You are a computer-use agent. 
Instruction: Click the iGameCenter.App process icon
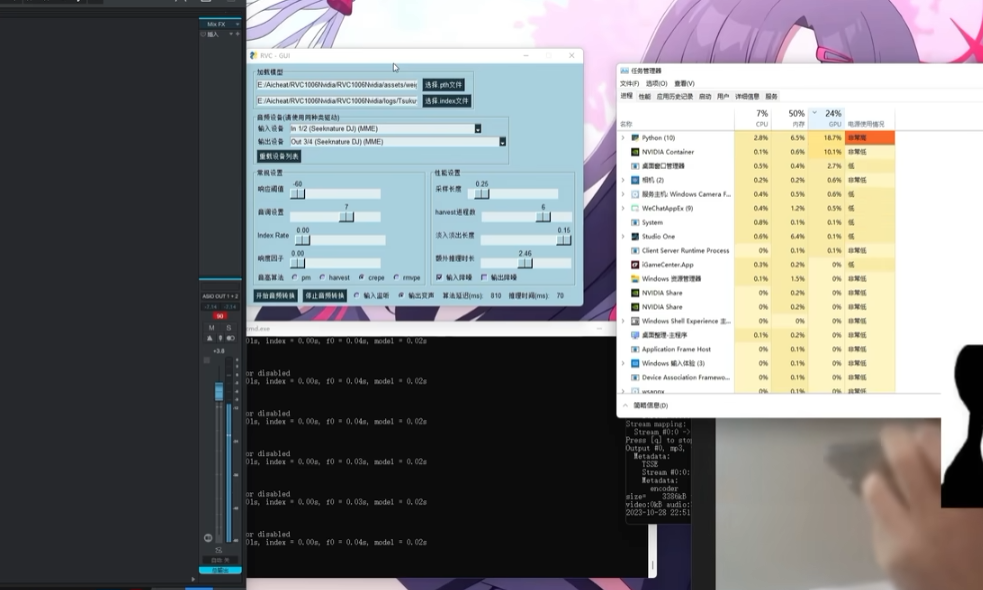(x=634, y=265)
